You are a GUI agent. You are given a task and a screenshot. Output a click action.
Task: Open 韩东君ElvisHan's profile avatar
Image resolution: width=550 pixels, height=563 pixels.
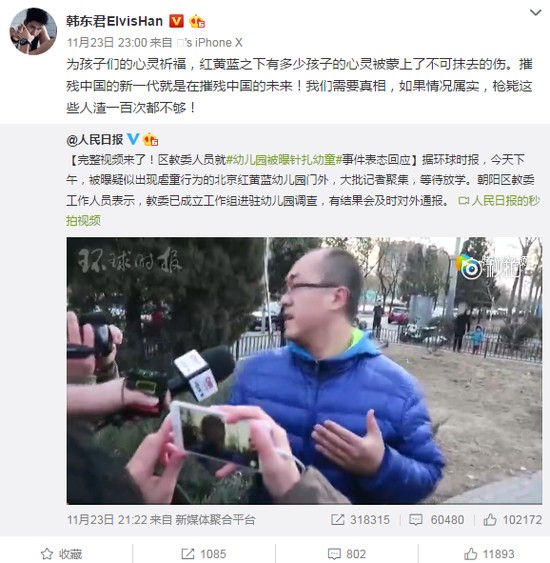(33, 31)
